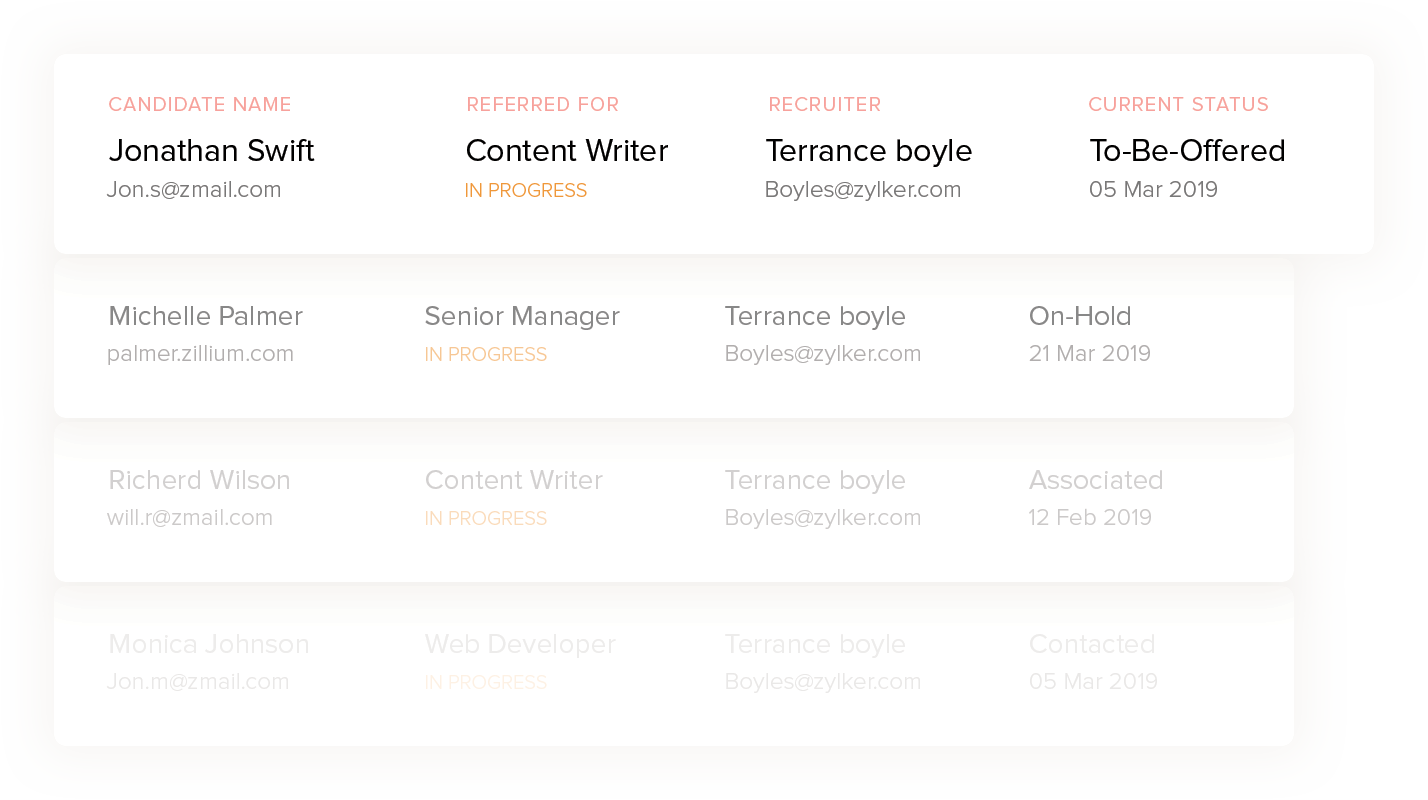The width and height of the screenshot is (1428, 800).
Task: Open Monica Johnson candidate row
Action: coord(208,645)
